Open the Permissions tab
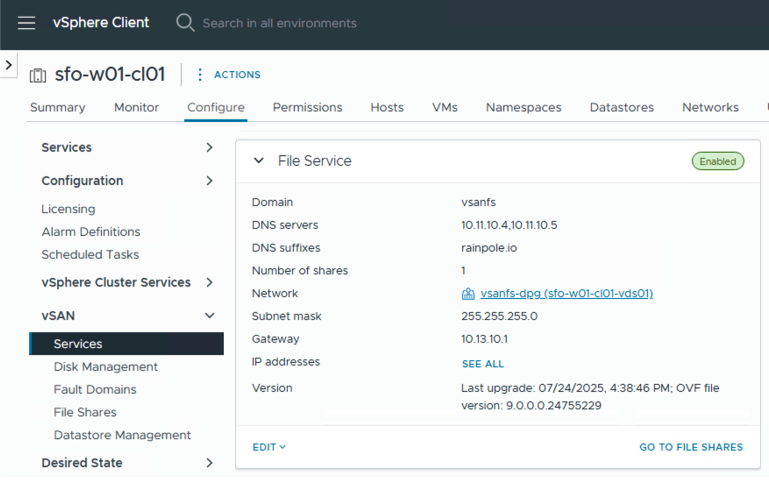Image resolution: width=769 pixels, height=488 pixels. click(x=307, y=108)
